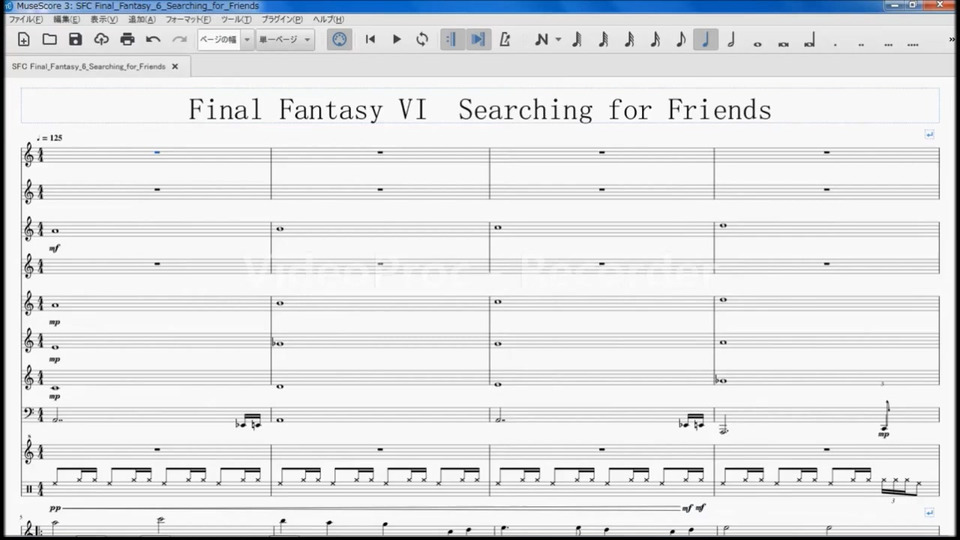Image resolution: width=960 pixels, height=540 pixels.
Task: Apply the quadruple augmentation dot
Action: tap(913, 43)
